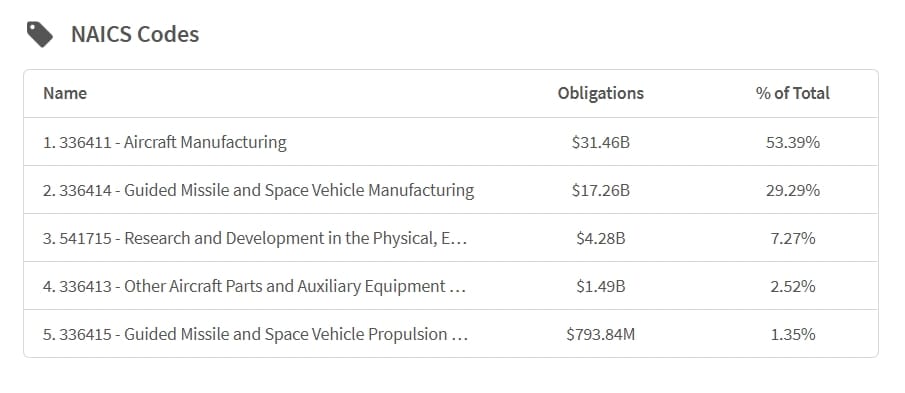Click the 2.52% of total value

(x=792, y=286)
